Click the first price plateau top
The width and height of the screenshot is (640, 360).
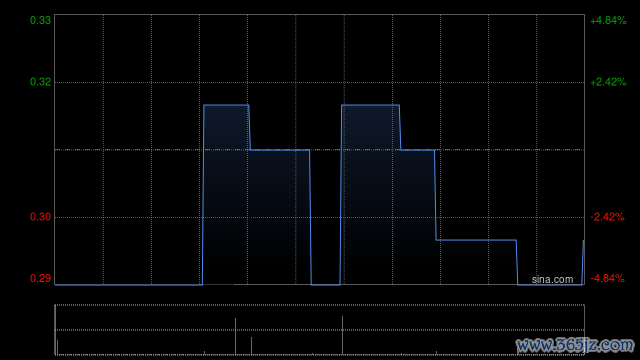[x=226, y=105]
